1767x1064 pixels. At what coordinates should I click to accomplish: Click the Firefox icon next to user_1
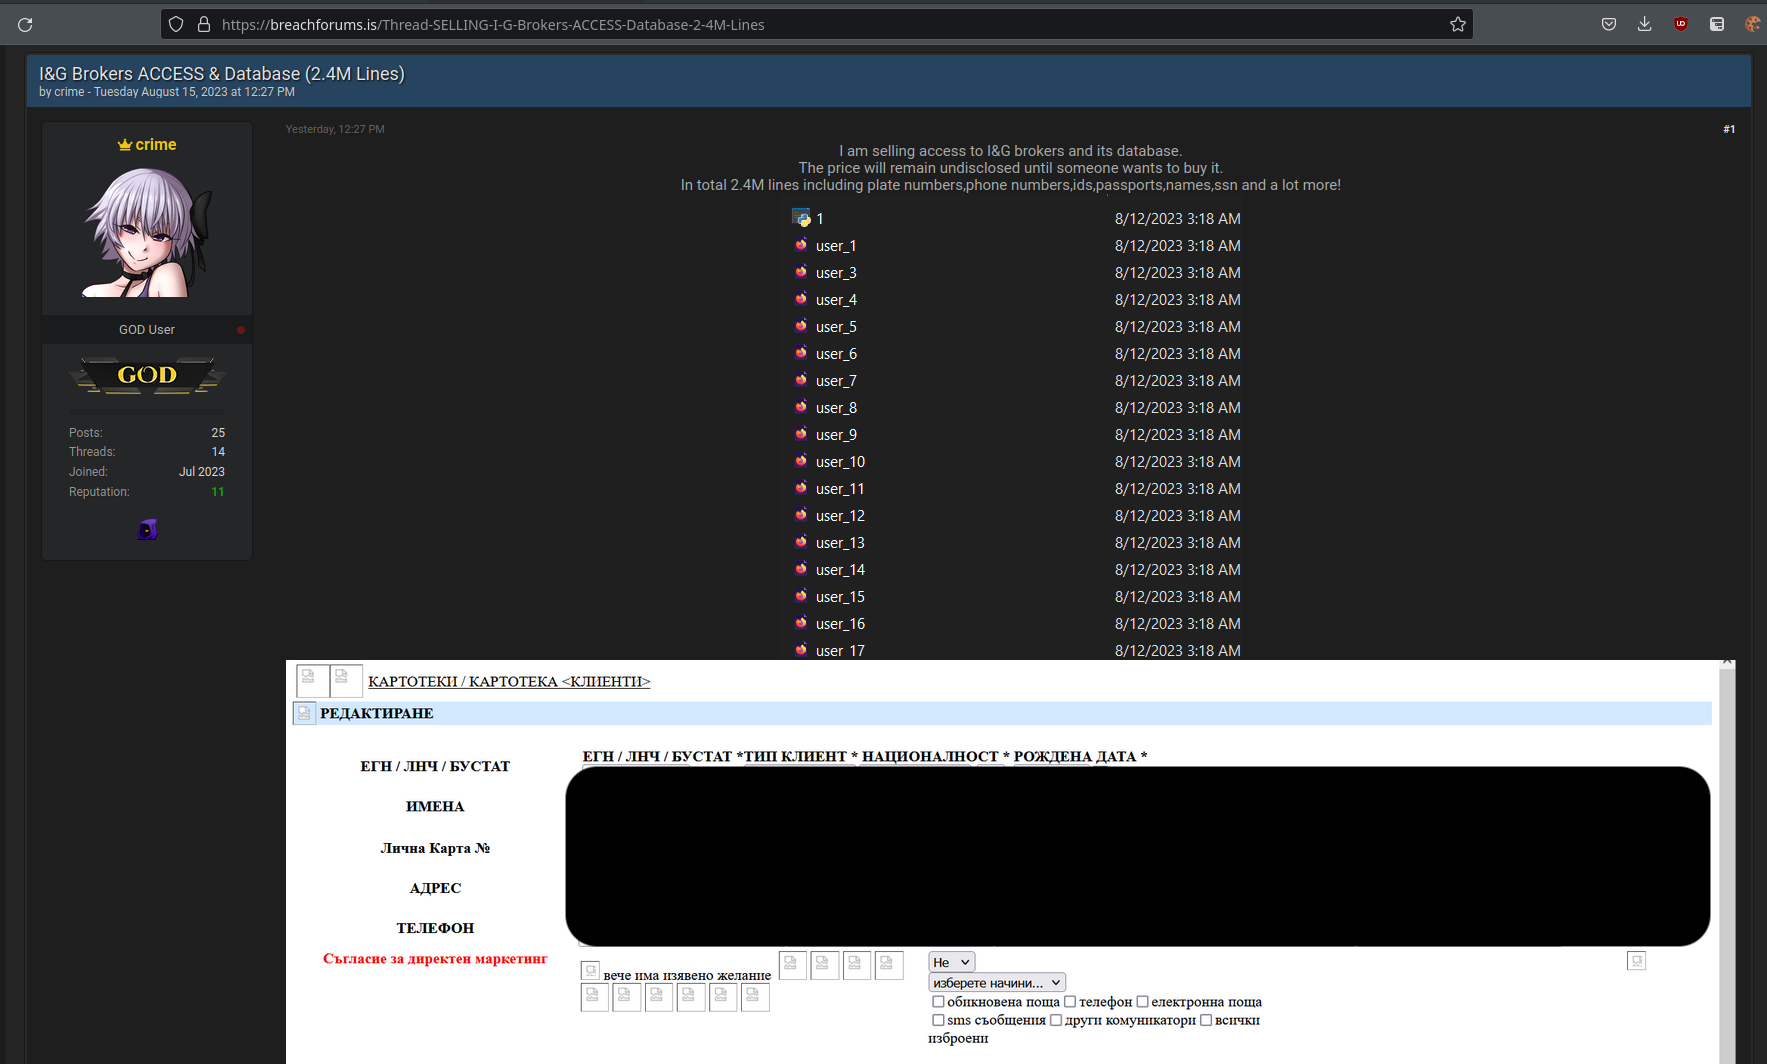[801, 245]
